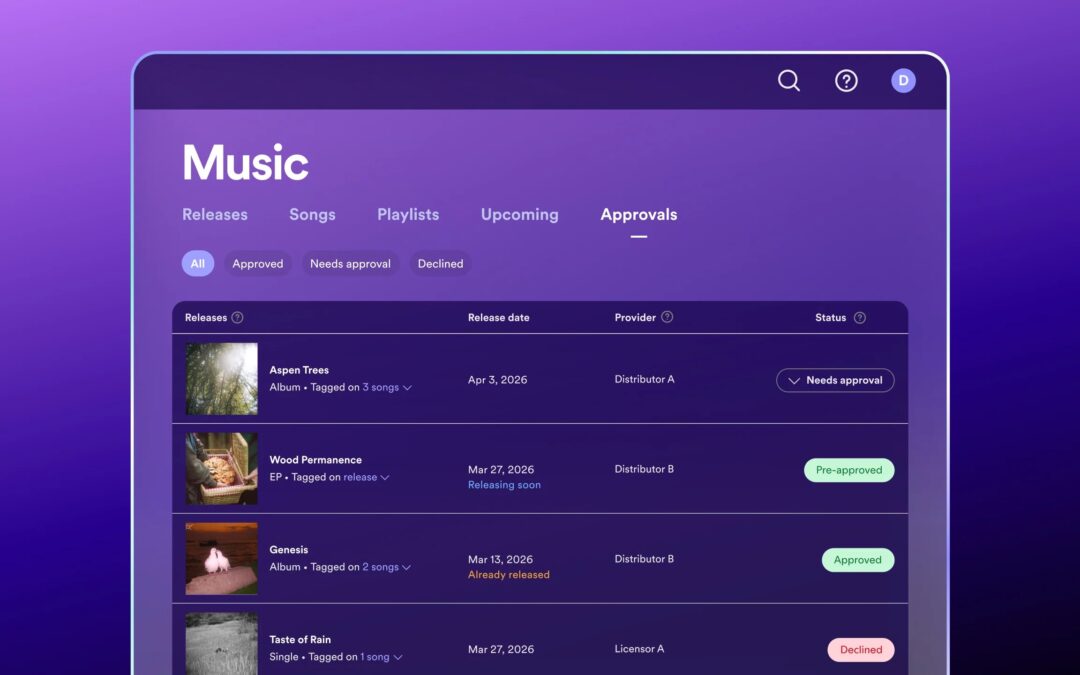The image size is (1080, 675).
Task: Click the Pre-approved status badge
Action: point(849,469)
